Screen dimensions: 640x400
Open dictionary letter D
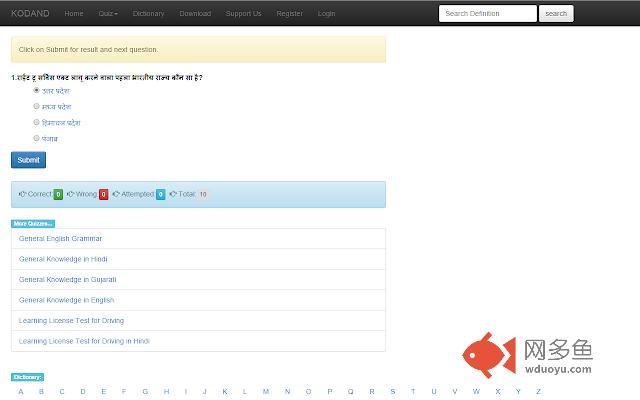pyautogui.click(x=83, y=391)
